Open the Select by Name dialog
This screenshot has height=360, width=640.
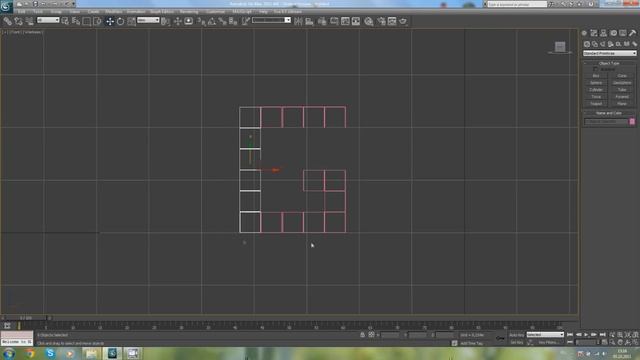click(x=76, y=21)
